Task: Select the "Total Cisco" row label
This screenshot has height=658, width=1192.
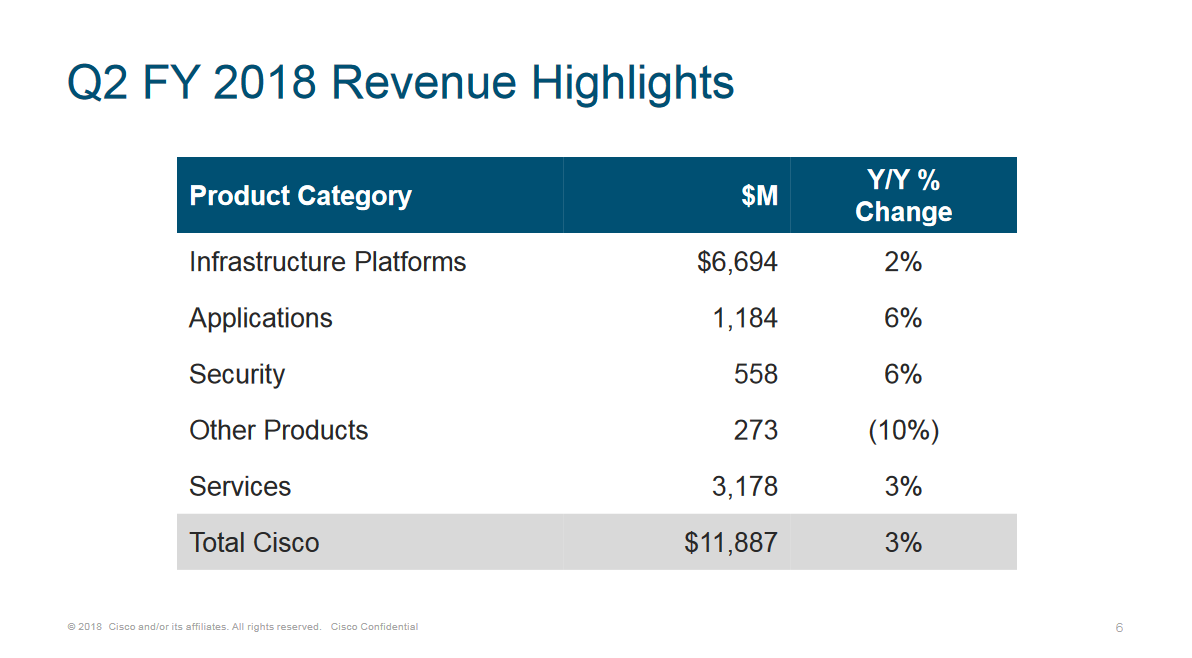Action: coord(255,543)
